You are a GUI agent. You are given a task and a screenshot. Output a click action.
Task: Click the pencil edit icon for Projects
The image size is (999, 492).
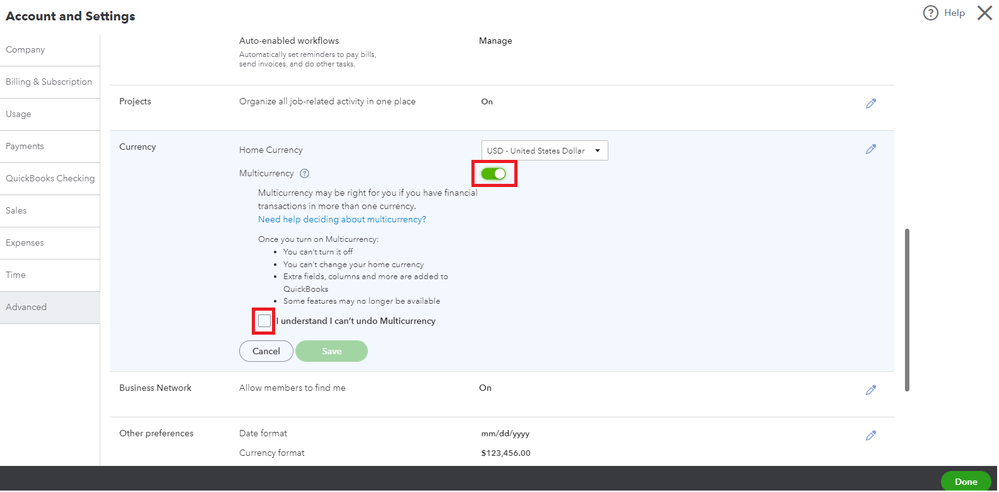pyautogui.click(x=871, y=103)
